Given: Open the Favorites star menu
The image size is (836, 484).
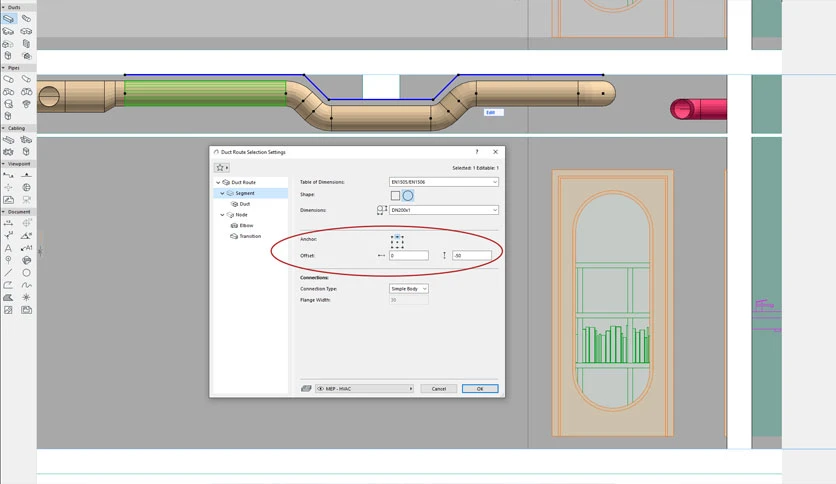Looking at the screenshot, I should coord(221,167).
